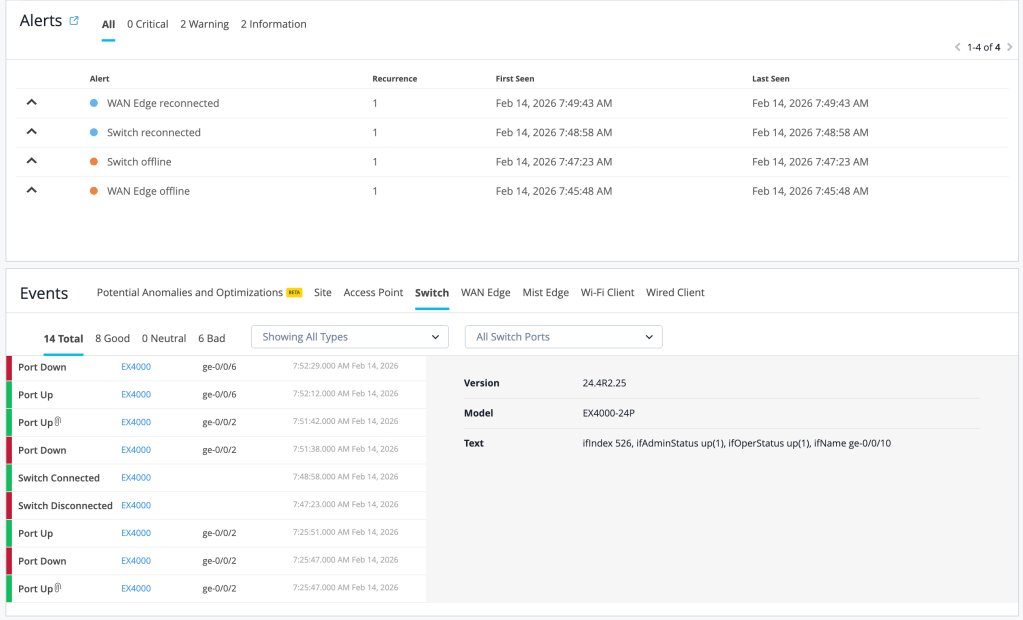Open EX4000 link in Switch Disconnected row
This screenshot has width=1023, height=620.
click(x=136, y=505)
